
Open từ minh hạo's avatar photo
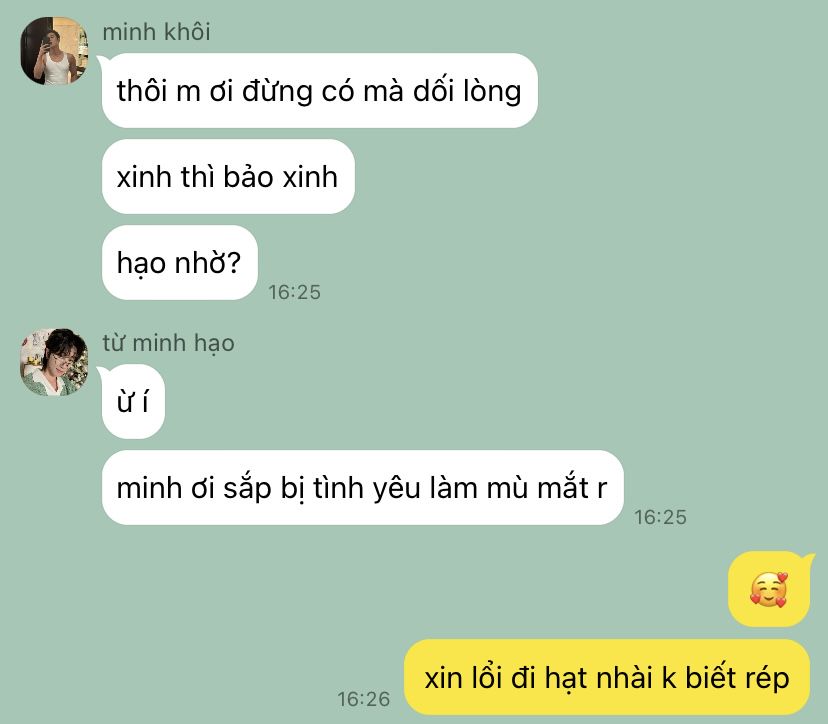pos(54,362)
